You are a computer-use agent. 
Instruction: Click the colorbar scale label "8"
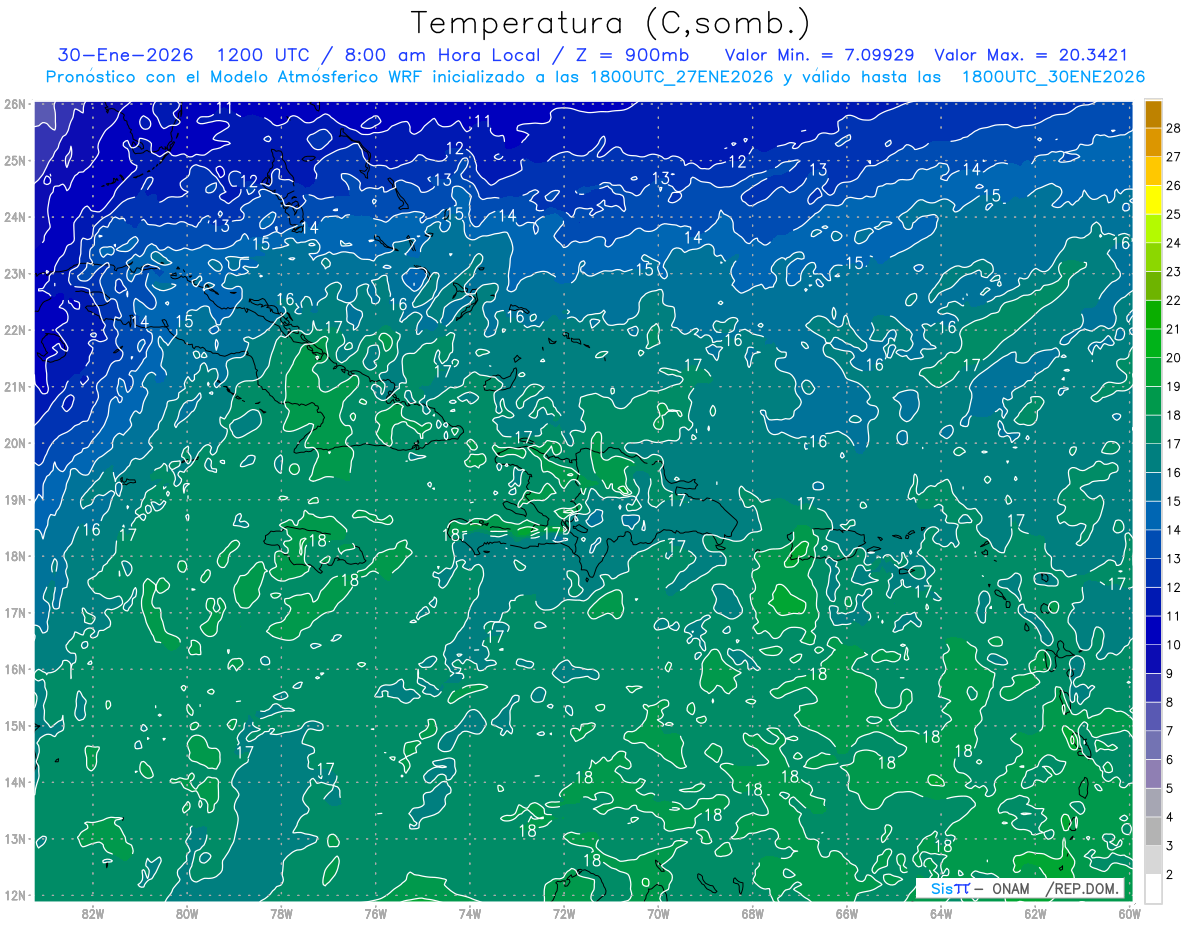1170,702
